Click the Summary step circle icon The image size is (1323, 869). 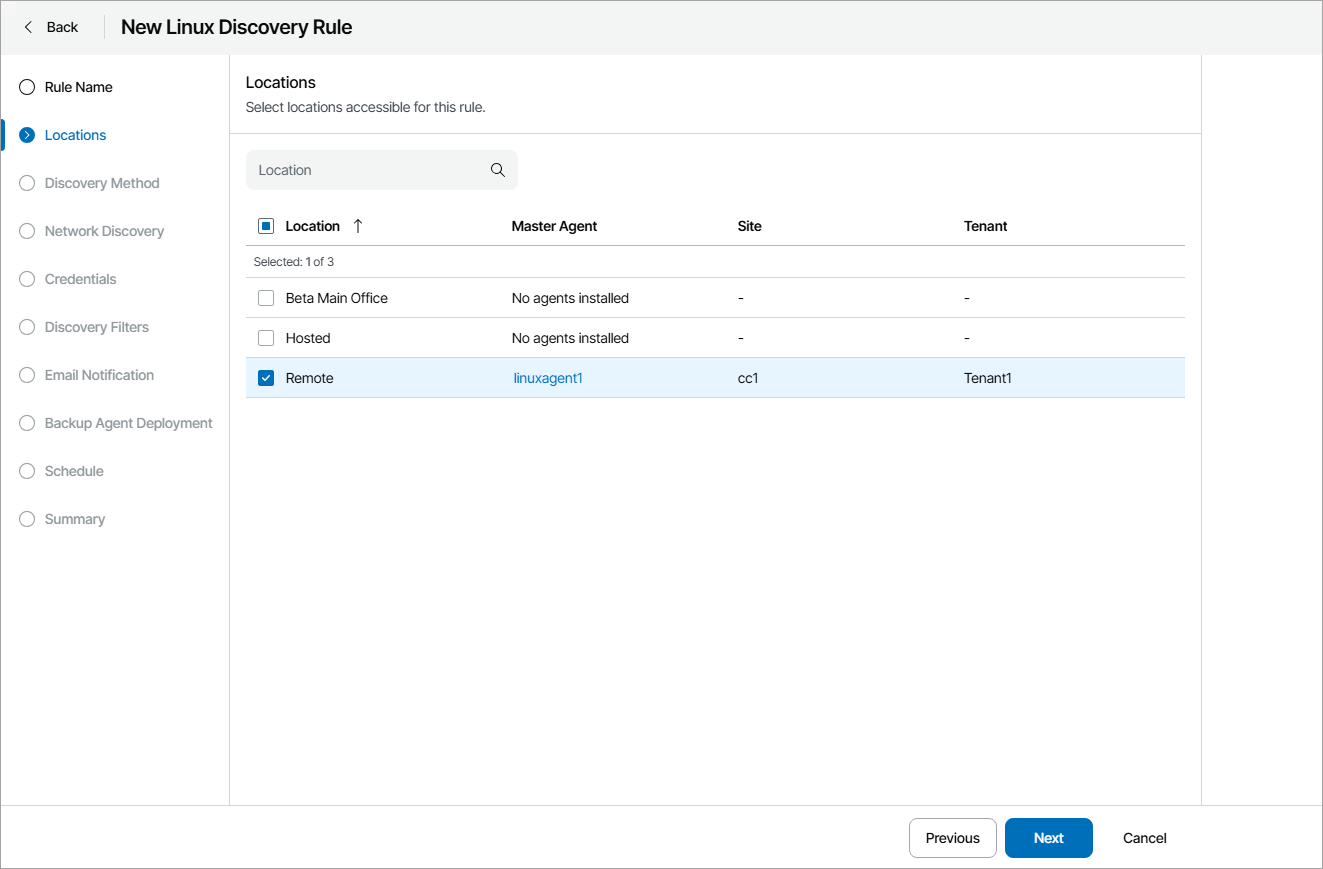(27, 519)
